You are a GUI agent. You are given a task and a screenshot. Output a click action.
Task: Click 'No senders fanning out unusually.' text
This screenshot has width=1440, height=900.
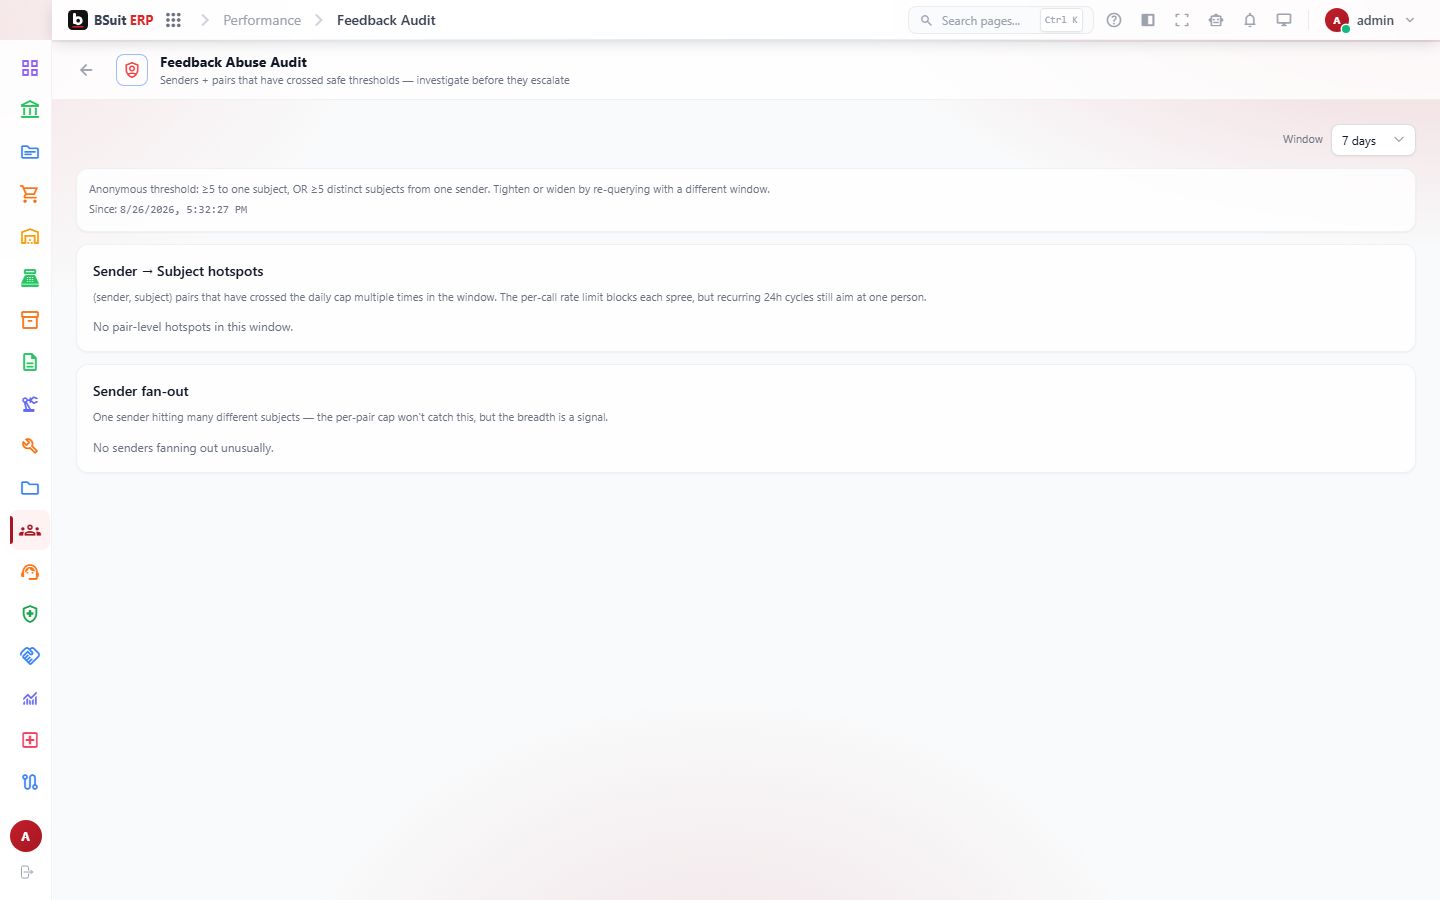coord(183,448)
